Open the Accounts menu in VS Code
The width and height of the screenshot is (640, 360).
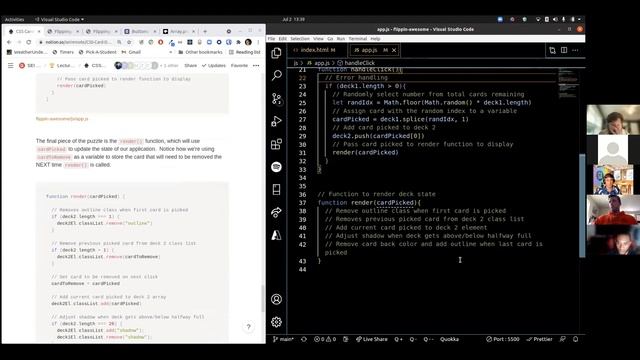[276, 299]
